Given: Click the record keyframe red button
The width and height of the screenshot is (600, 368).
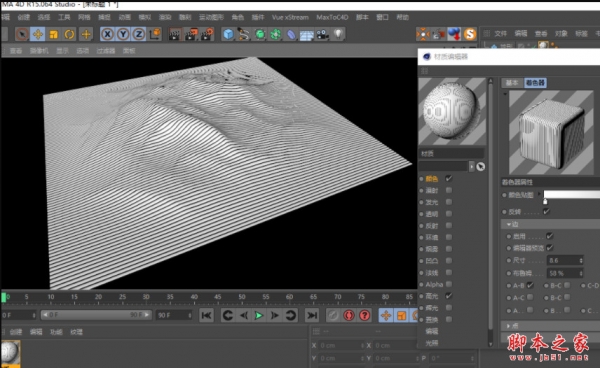Looking at the screenshot, I should pos(349,315).
